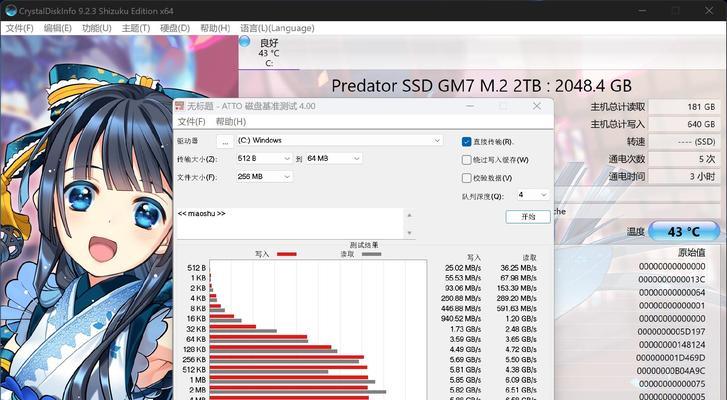Close the ATTO disk benchmark window
727x400 pixels.
click(536, 106)
